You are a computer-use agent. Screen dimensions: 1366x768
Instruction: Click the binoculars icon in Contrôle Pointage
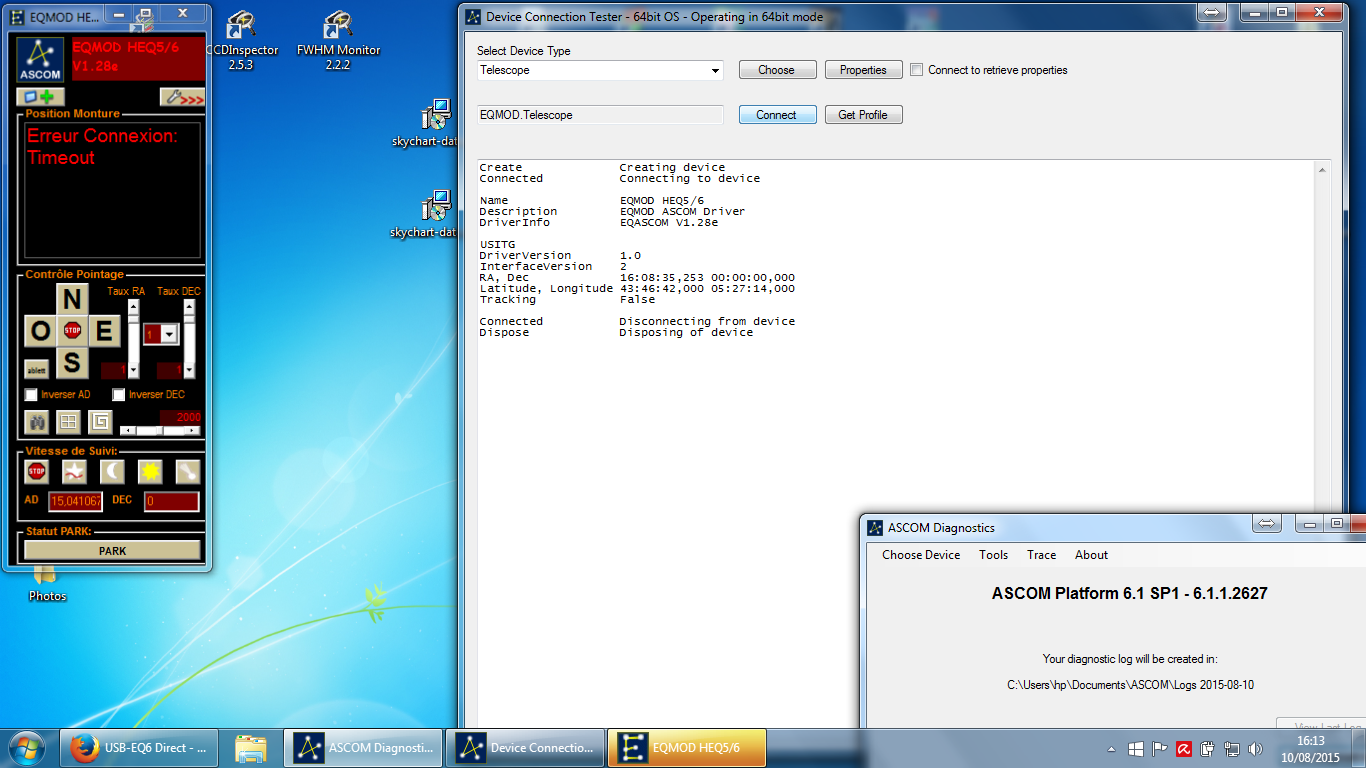pos(37,422)
